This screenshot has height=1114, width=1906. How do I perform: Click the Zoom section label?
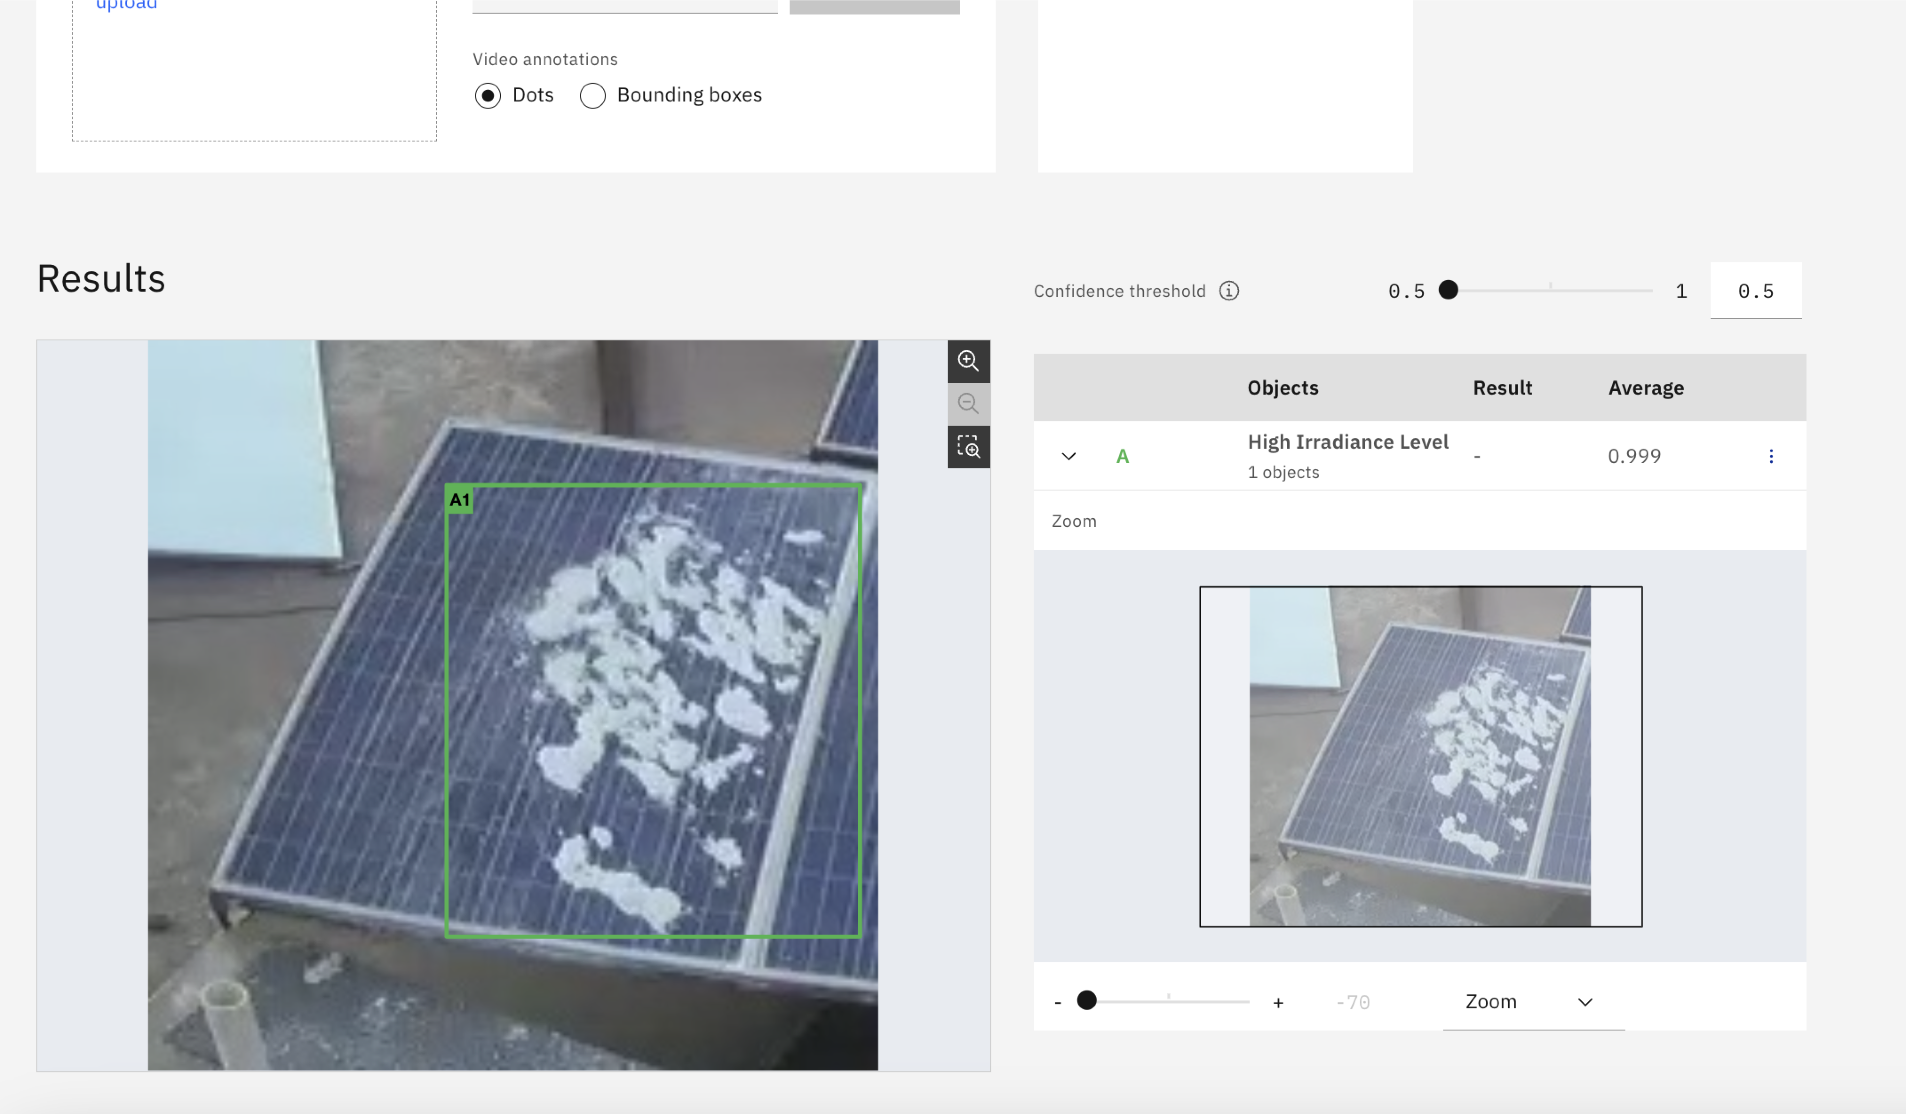tap(1074, 521)
